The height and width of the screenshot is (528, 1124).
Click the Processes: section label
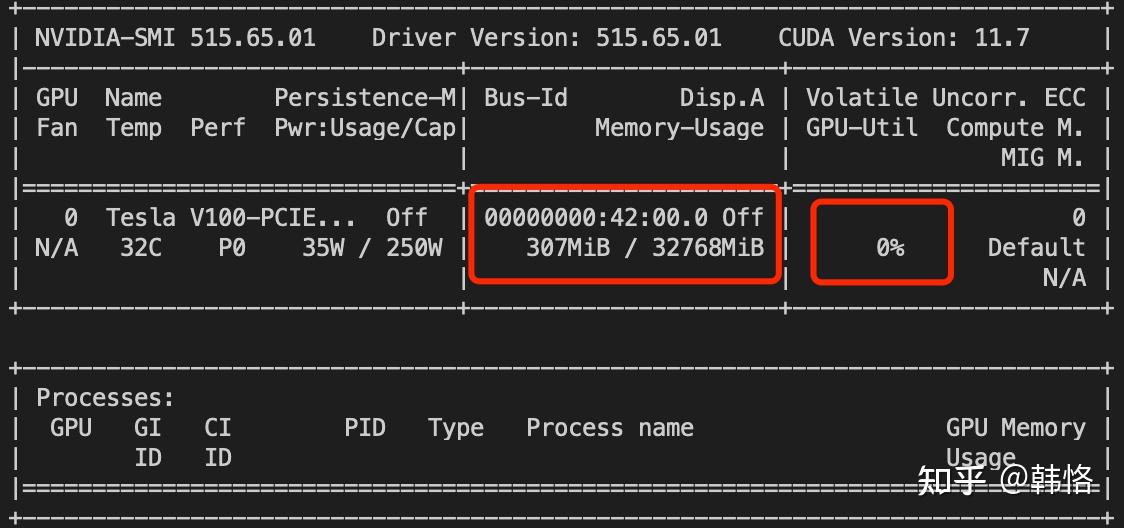105,398
